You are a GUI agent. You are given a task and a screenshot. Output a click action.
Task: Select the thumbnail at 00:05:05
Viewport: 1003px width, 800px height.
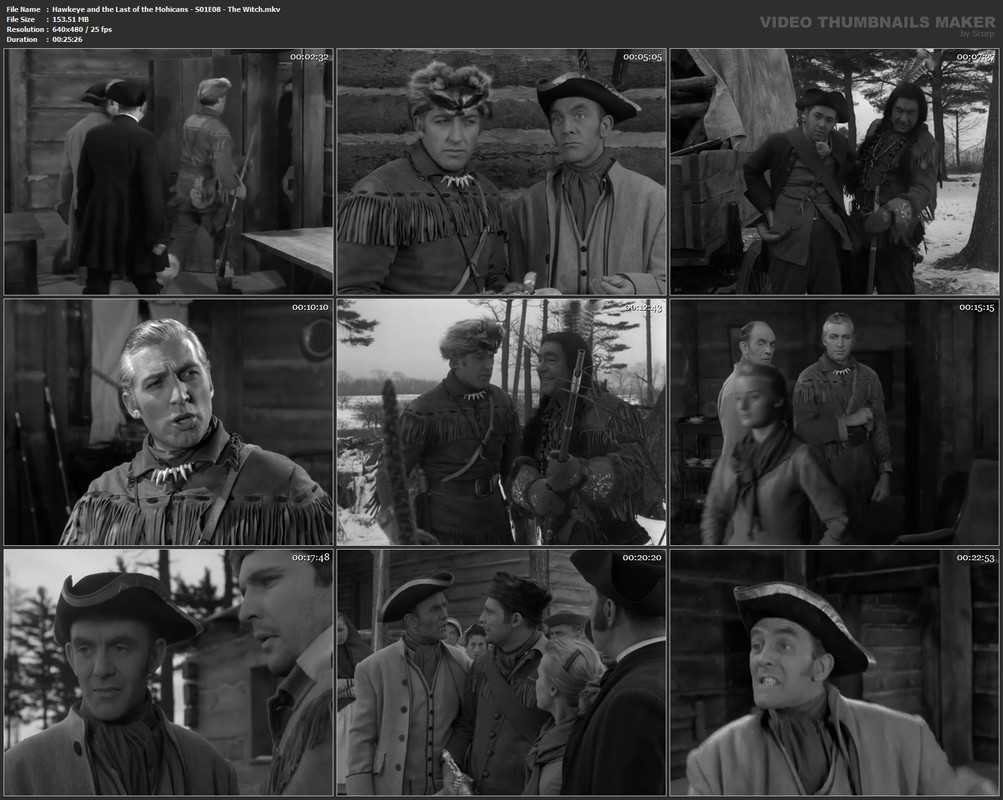(x=502, y=171)
